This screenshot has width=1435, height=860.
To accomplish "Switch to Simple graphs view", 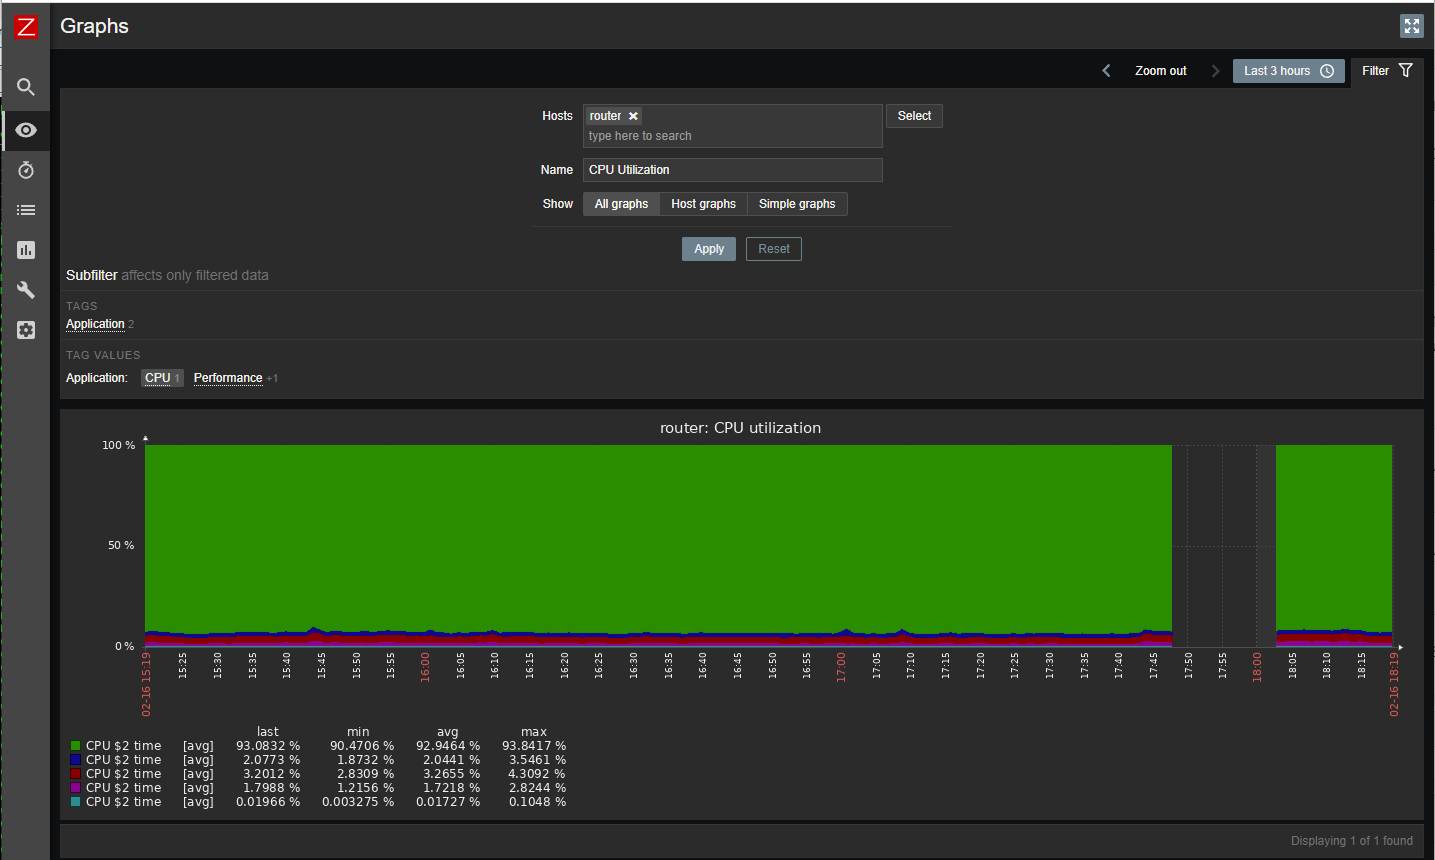I will coord(797,204).
